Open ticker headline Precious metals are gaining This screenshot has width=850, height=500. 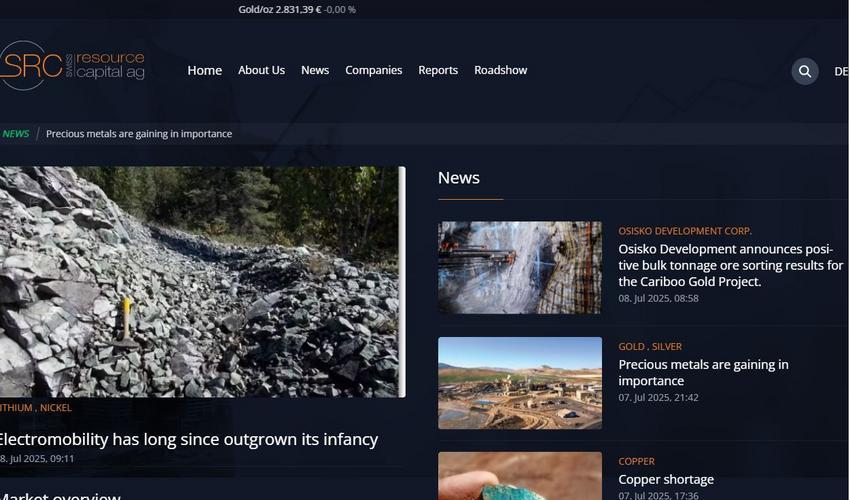pos(139,133)
